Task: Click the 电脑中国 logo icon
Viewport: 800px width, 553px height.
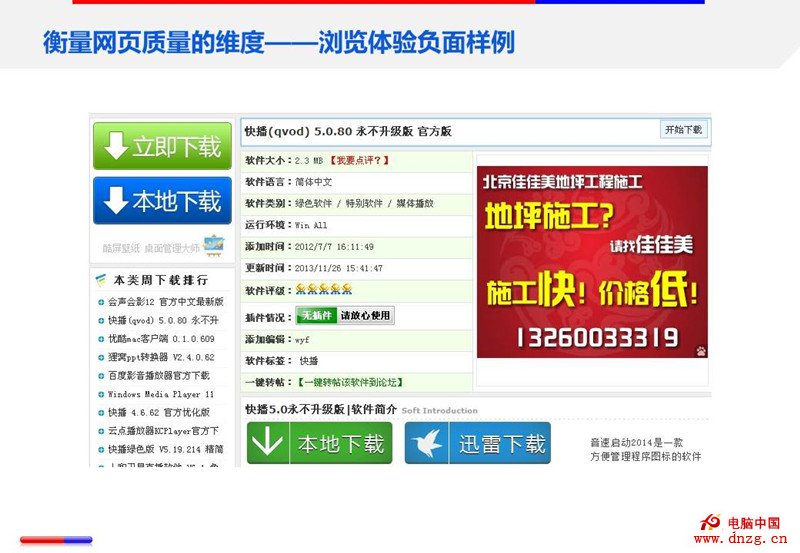Action: coord(711,522)
